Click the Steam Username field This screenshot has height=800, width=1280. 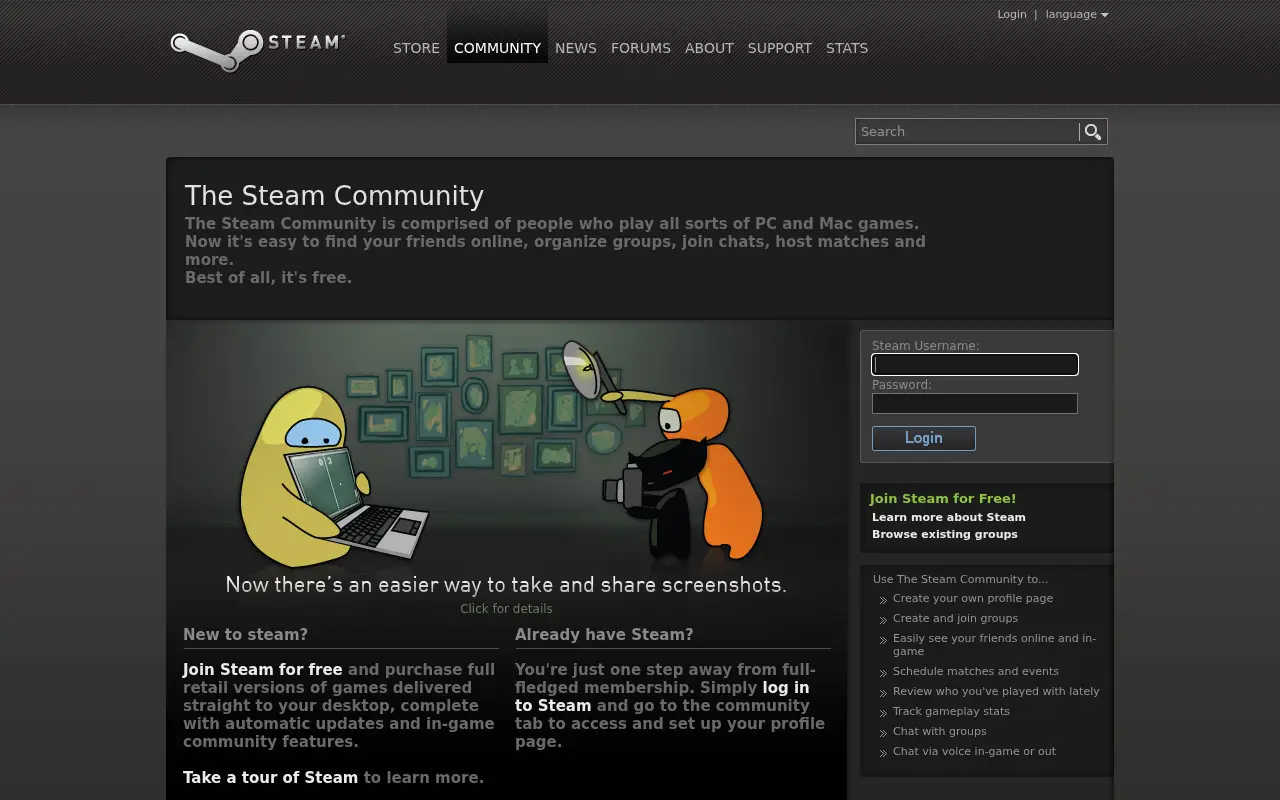coord(975,365)
